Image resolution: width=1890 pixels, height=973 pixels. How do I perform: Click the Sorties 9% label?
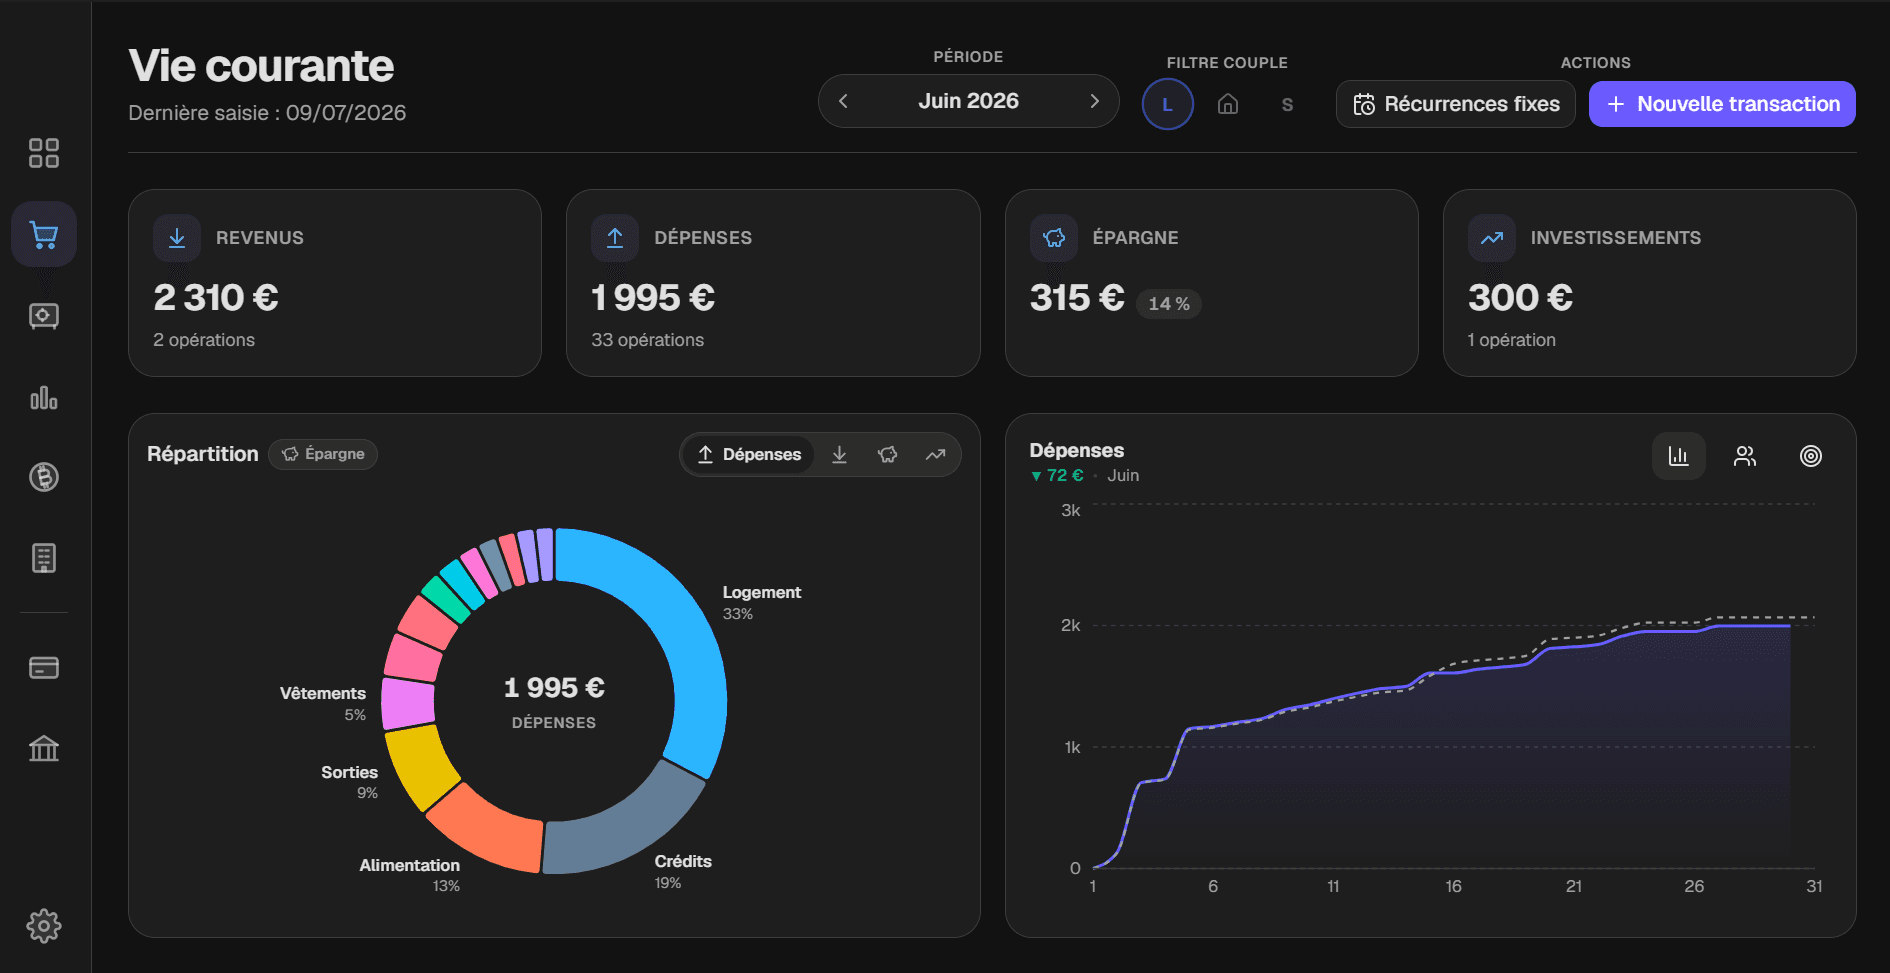click(x=349, y=782)
